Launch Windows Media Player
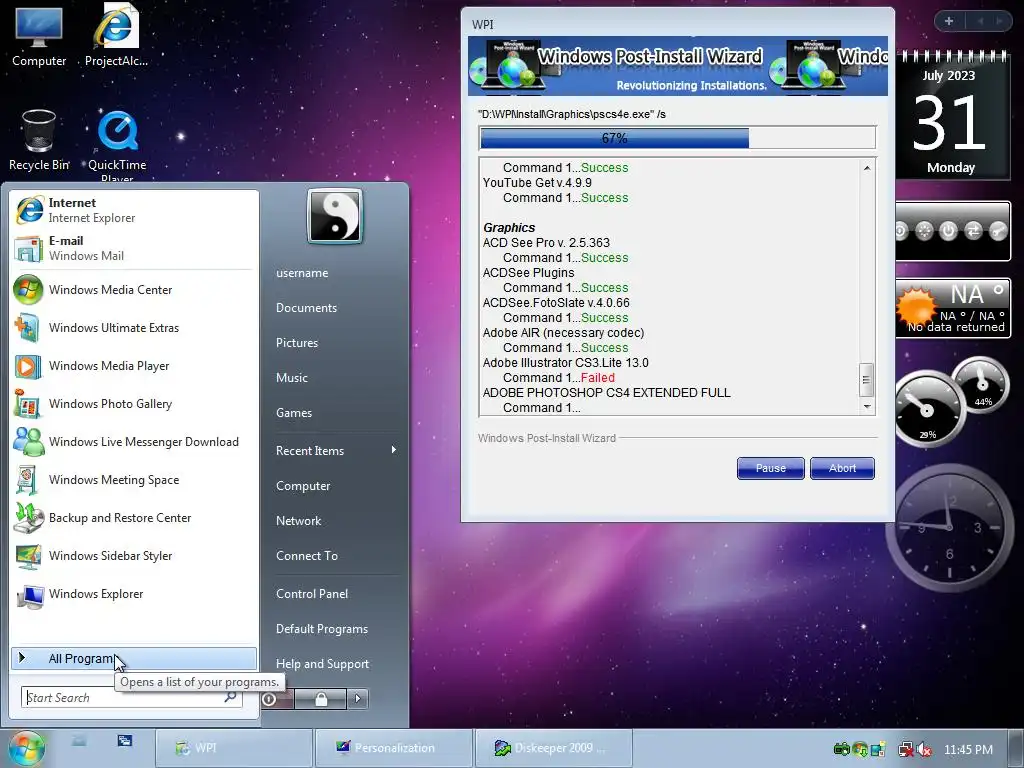 134,366
